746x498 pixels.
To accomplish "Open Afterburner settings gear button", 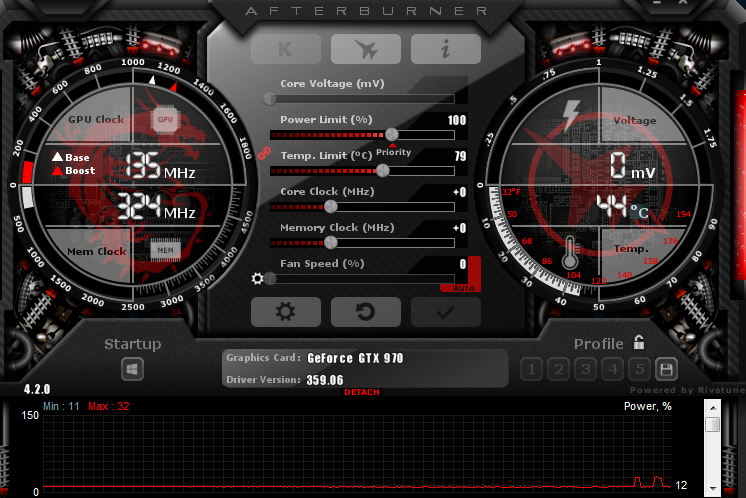I will point(285,312).
